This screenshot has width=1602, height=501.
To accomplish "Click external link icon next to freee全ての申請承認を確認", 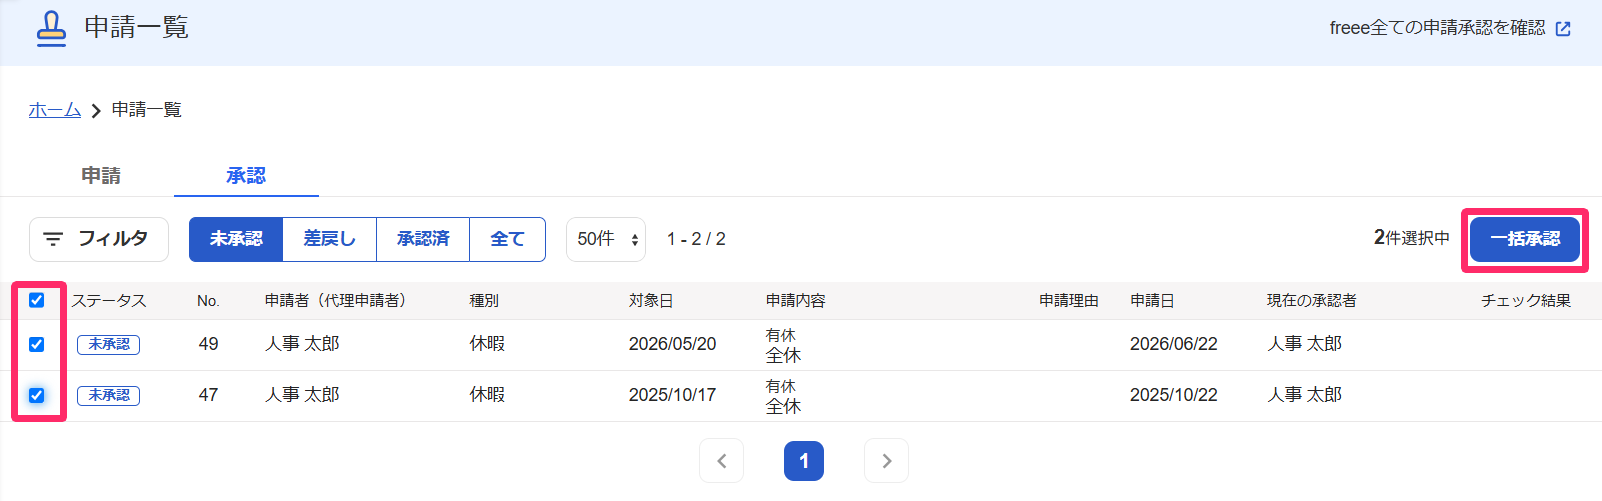I will pos(1563,29).
